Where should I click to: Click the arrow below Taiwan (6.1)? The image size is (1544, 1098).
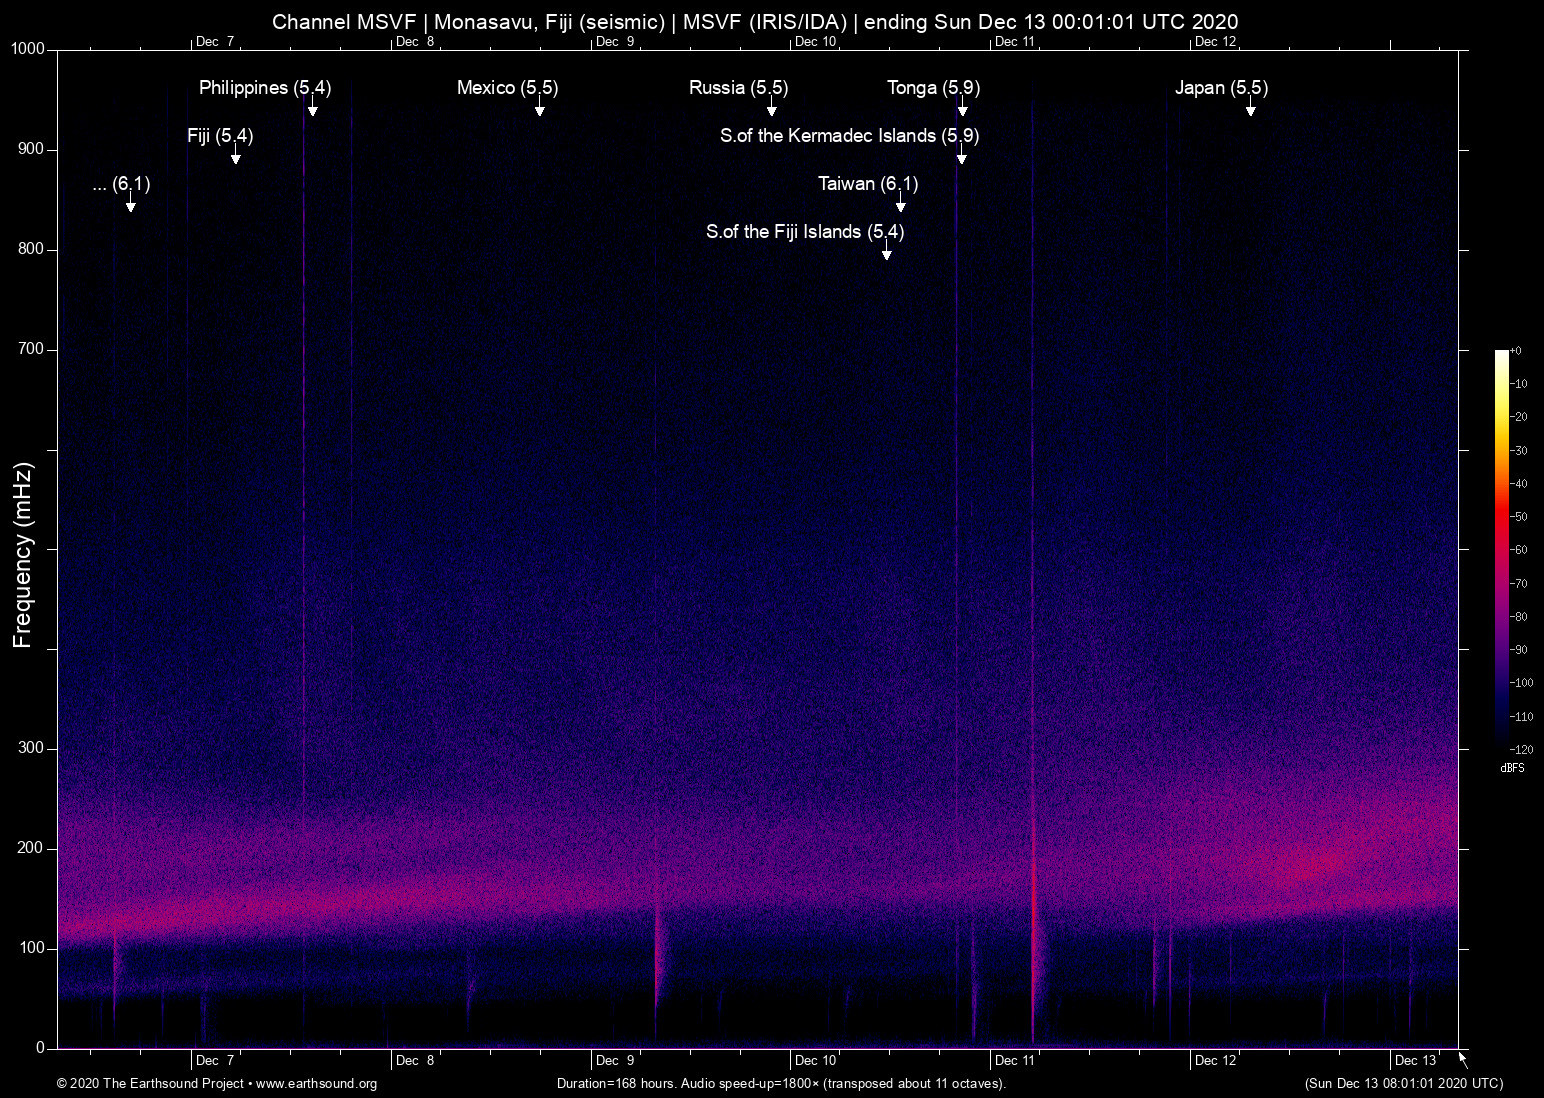(901, 204)
